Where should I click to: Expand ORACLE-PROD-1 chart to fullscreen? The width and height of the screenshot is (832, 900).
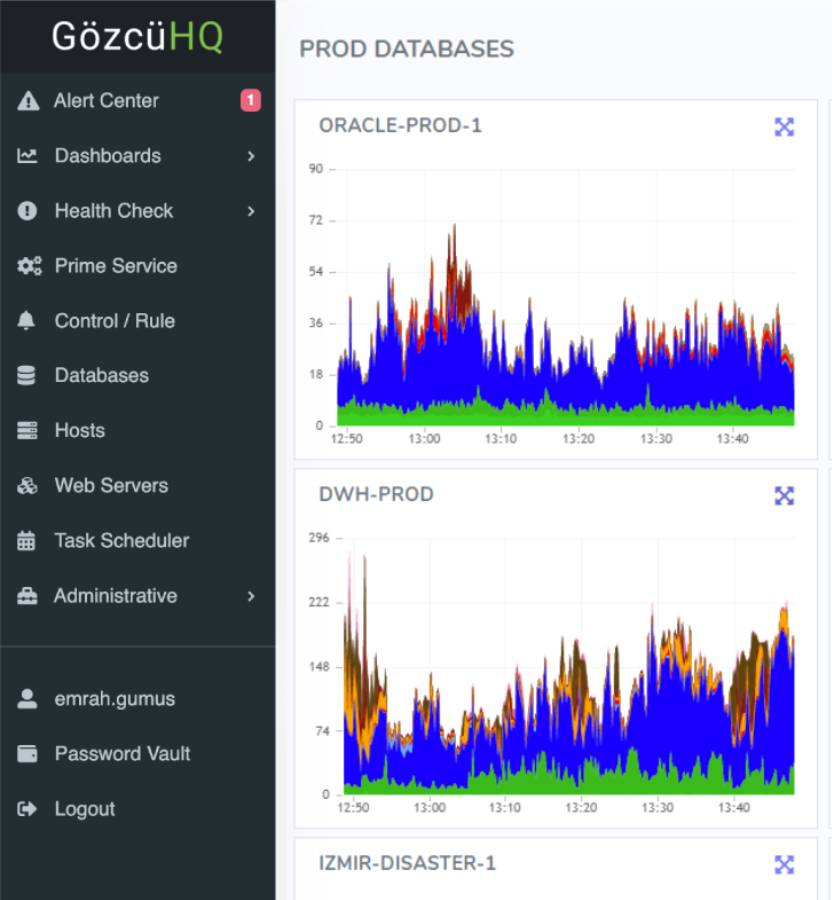(784, 127)
